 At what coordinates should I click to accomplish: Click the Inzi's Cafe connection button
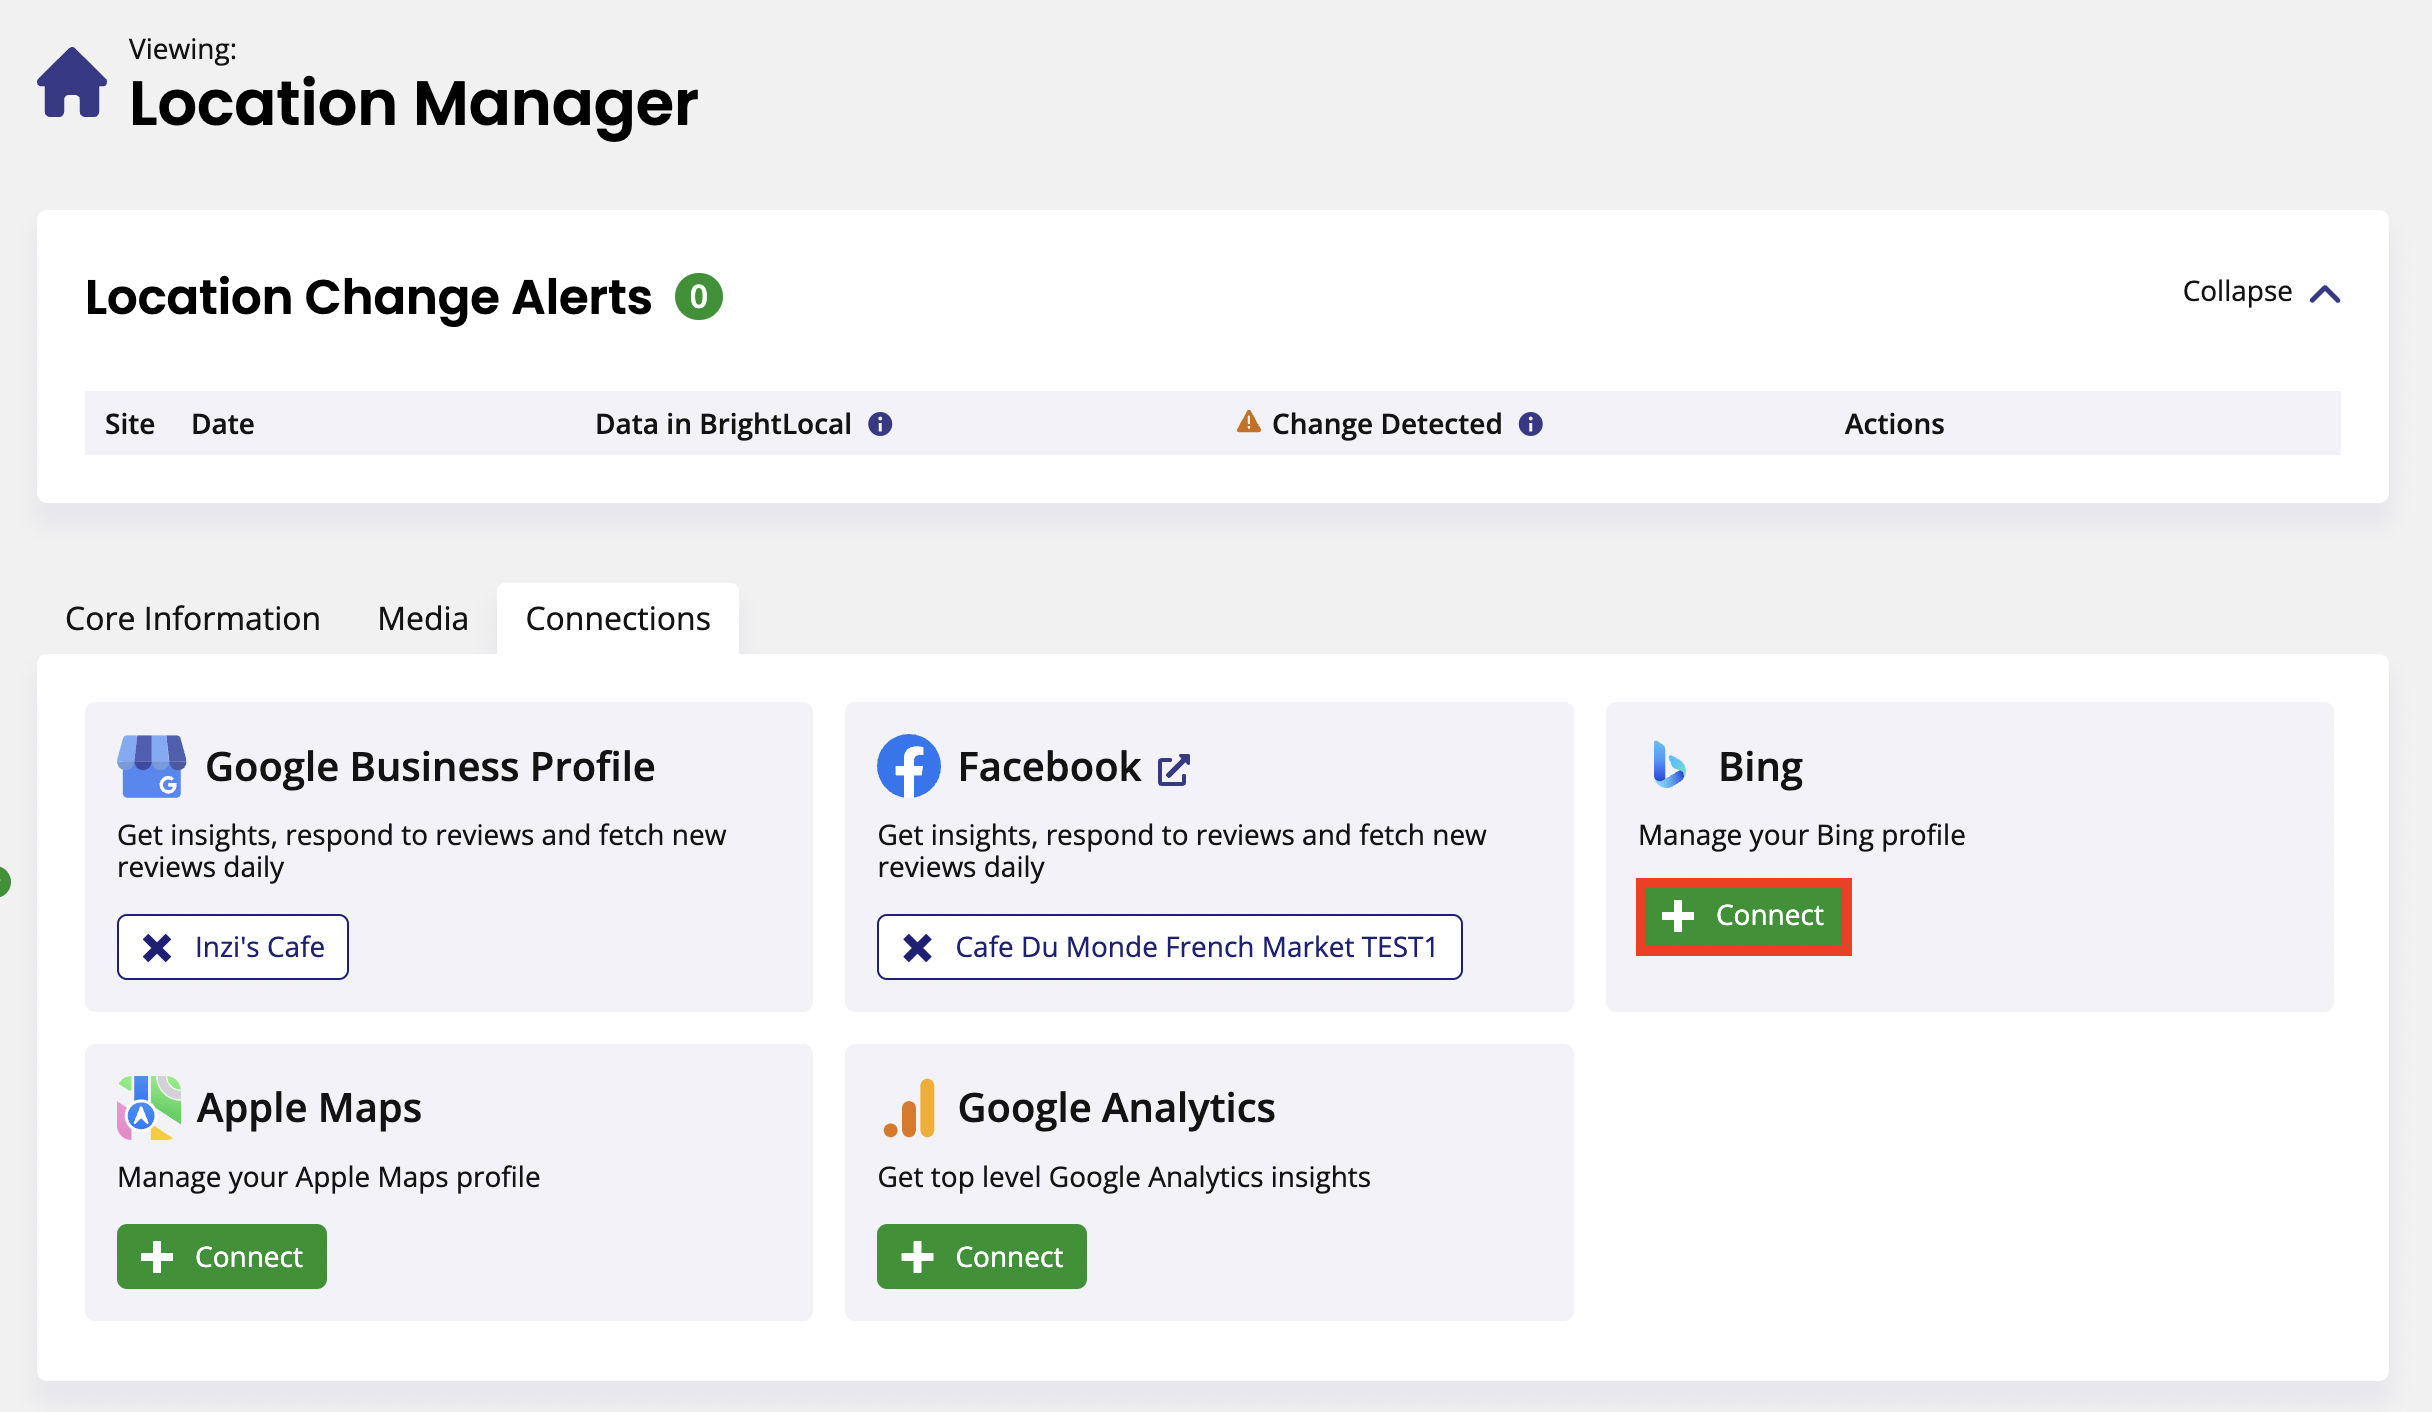tap(233, 947)
